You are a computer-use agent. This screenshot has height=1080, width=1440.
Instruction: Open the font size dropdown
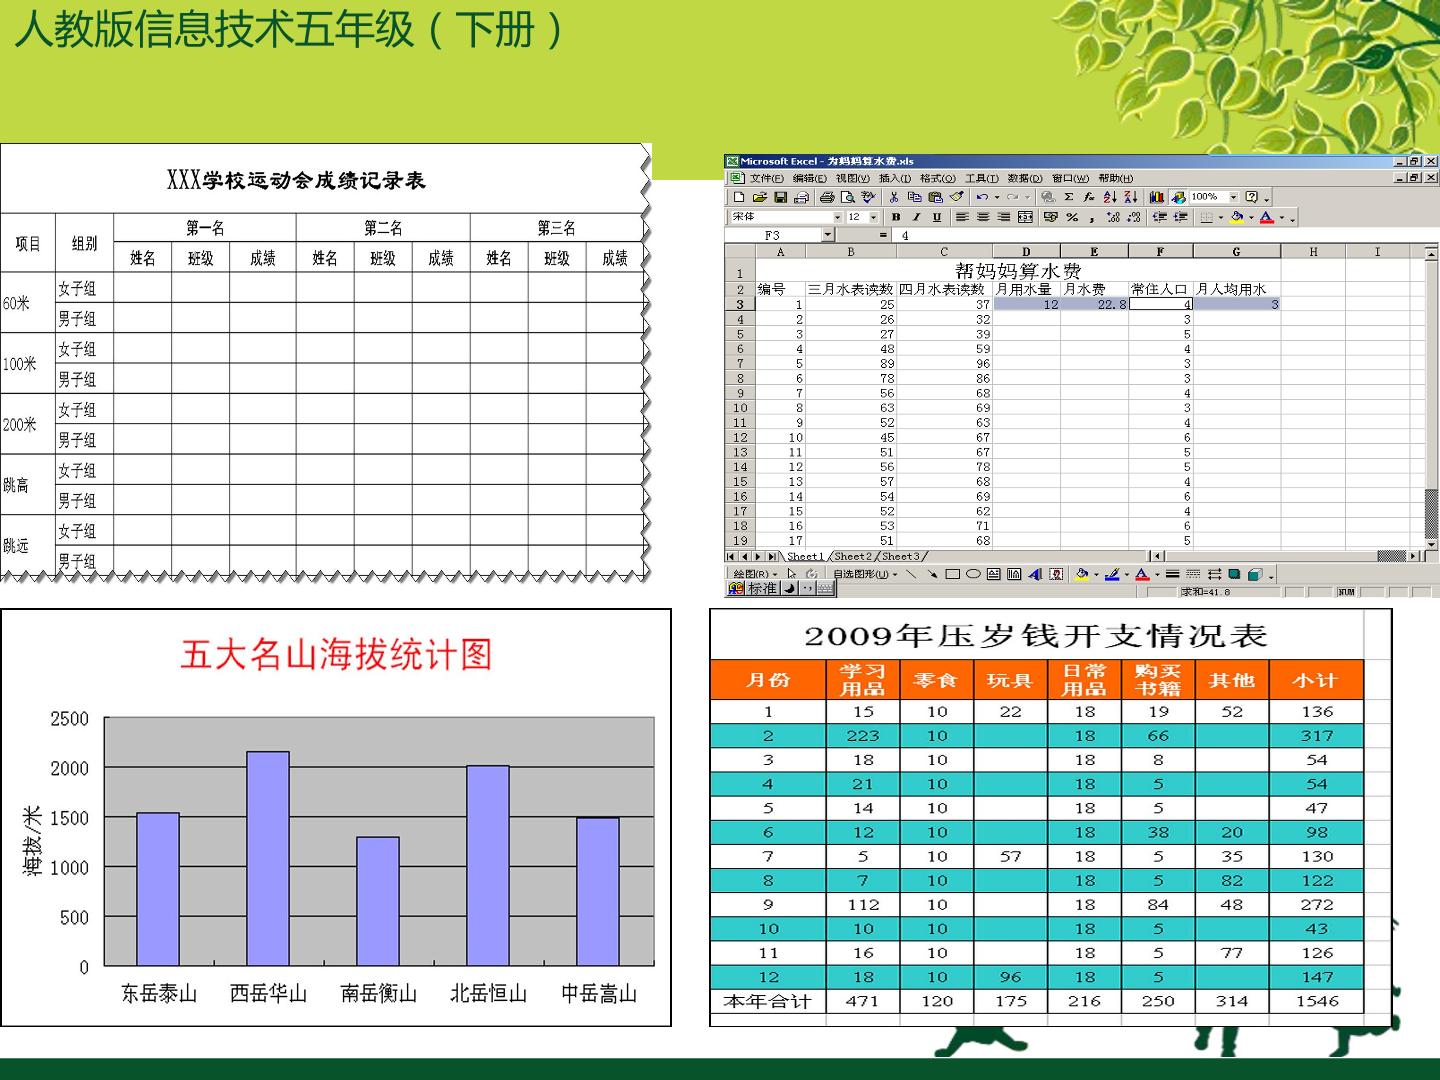[x=873, y=217]
